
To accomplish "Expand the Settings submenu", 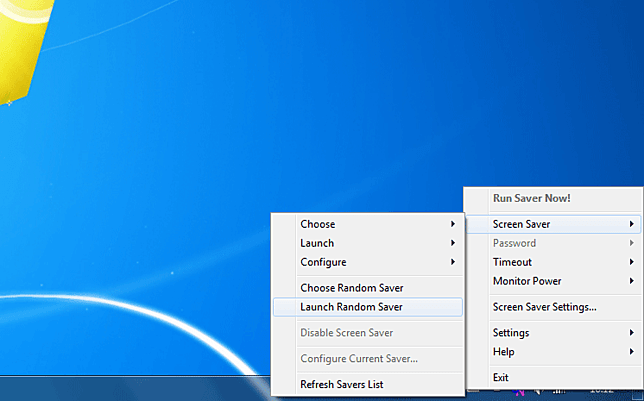I will click(x=554, y=333).
